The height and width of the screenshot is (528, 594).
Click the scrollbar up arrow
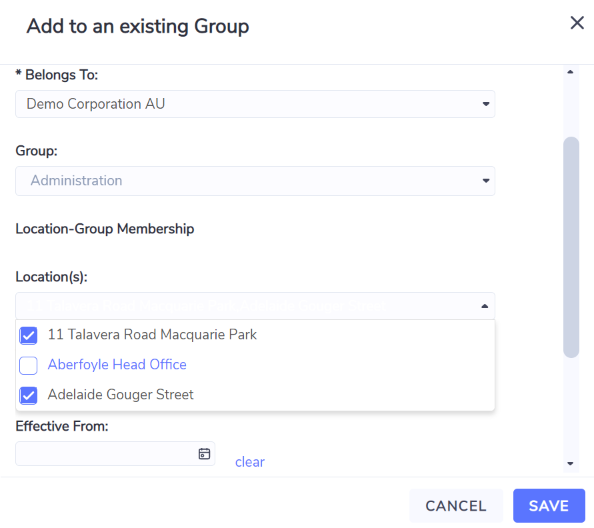pos(571,72)
